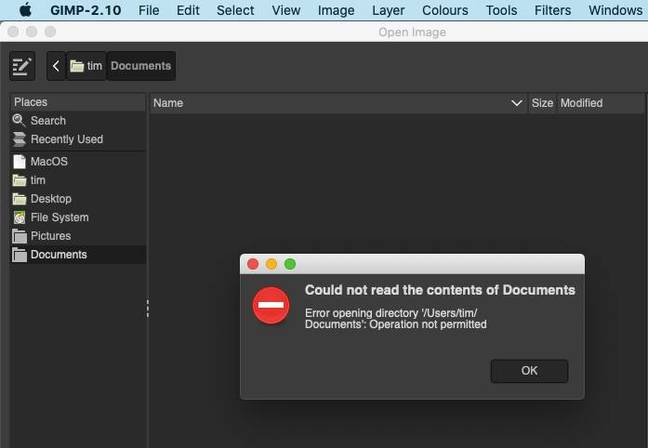Screen dimensions: 648x448
Task: Sort by the Size column header
Action: [542, 103]
